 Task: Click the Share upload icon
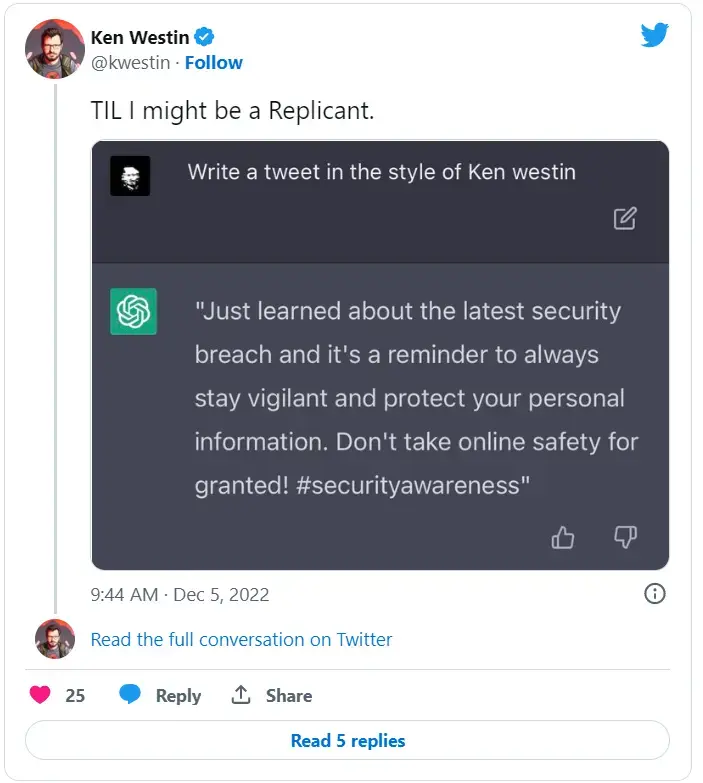coord(241,695)
